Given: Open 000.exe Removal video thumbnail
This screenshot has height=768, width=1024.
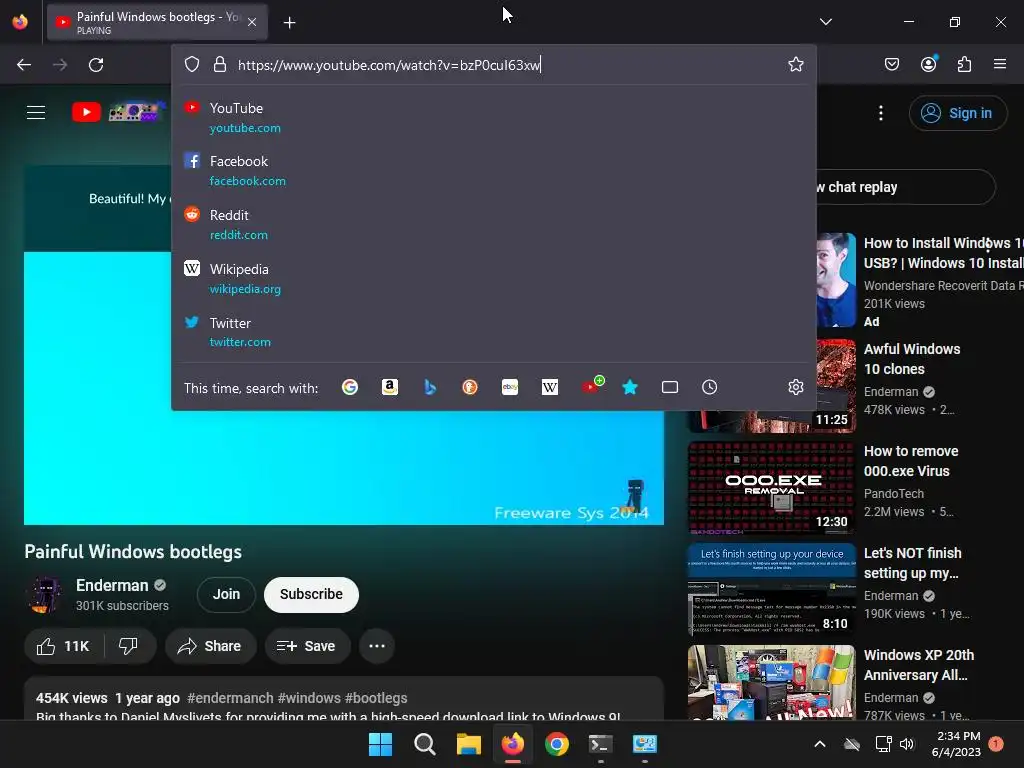Looking at the screenshot, I should pyautogui.click(x=771, y=488).
